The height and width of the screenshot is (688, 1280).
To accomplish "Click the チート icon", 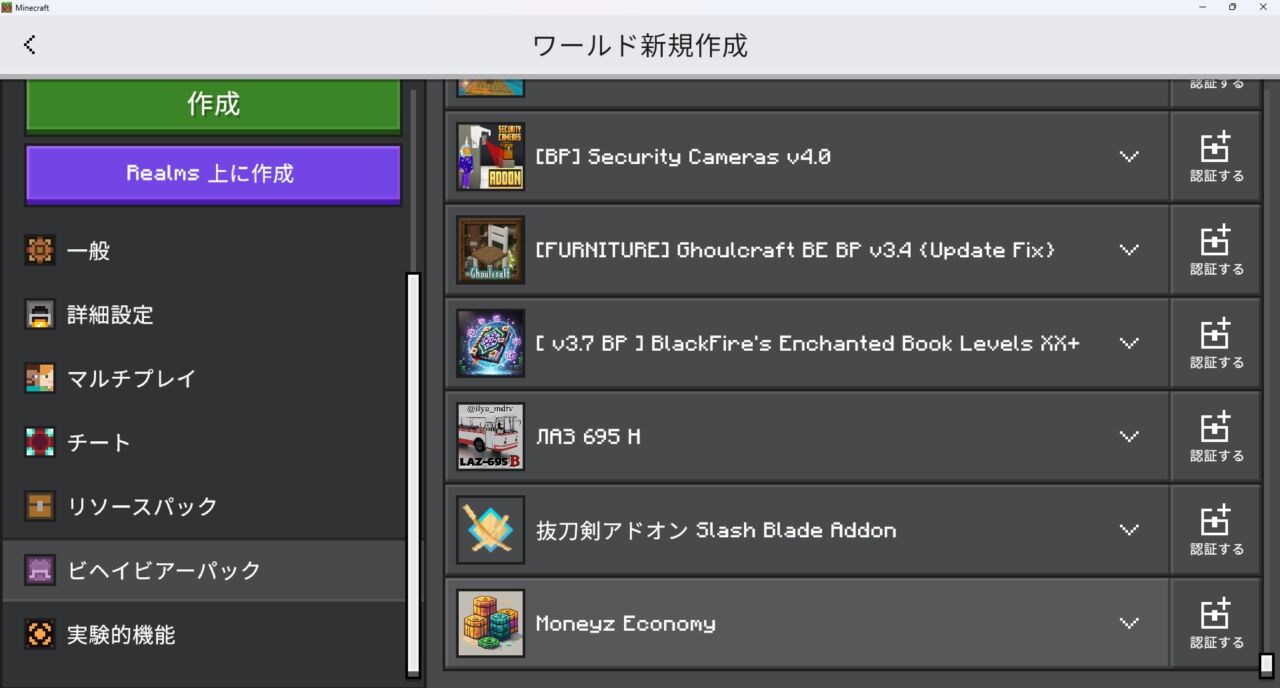I will tap(40, 443).
